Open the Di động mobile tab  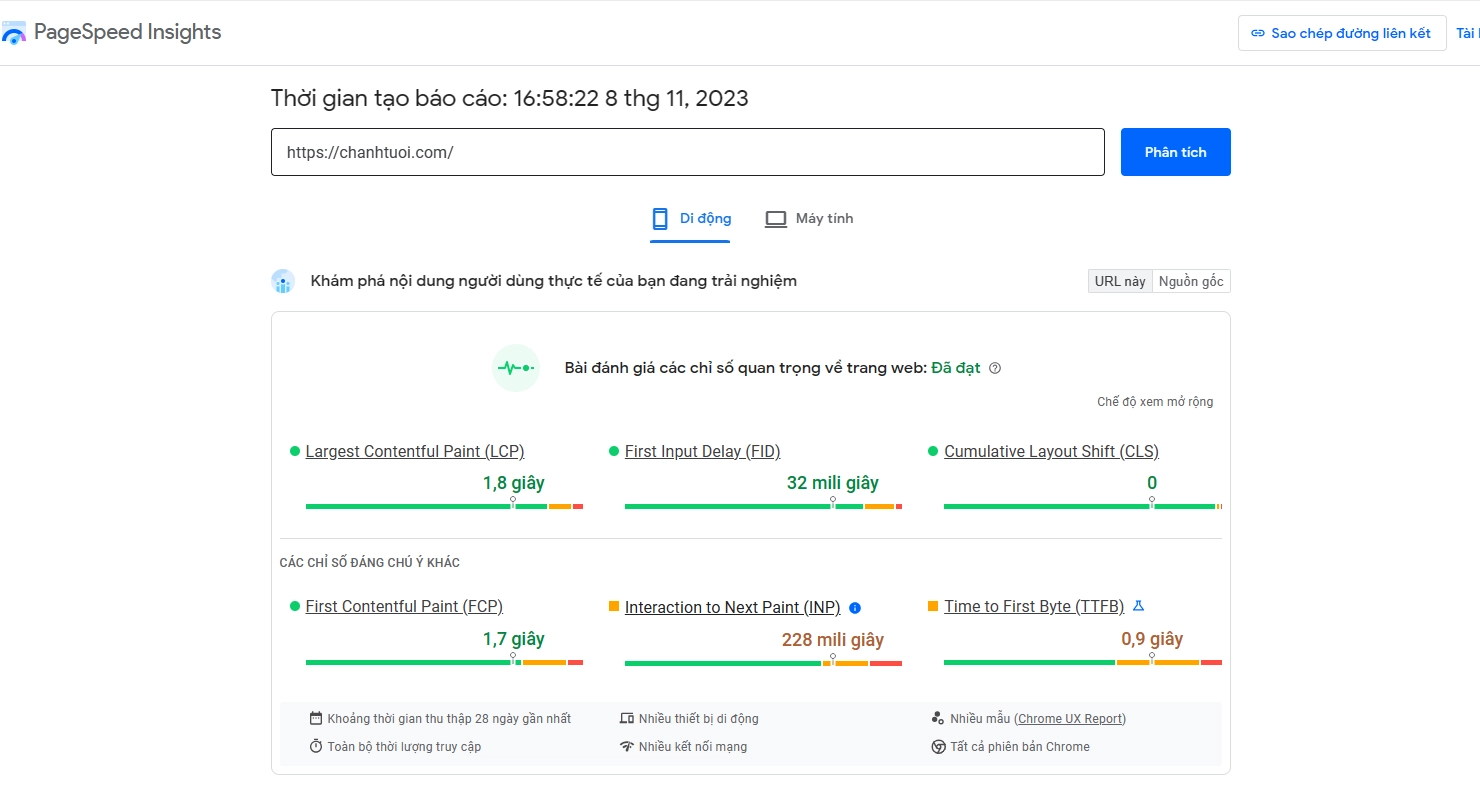click(x=691, y=219)
